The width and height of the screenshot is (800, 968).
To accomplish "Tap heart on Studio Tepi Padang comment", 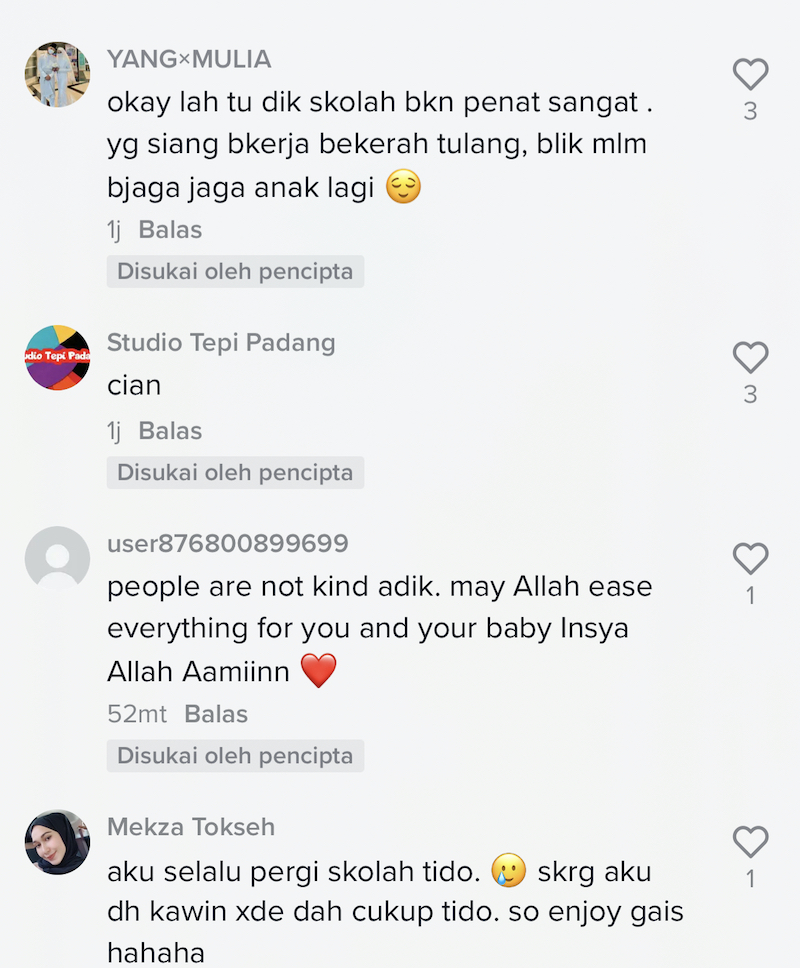I will click(750, 357).
